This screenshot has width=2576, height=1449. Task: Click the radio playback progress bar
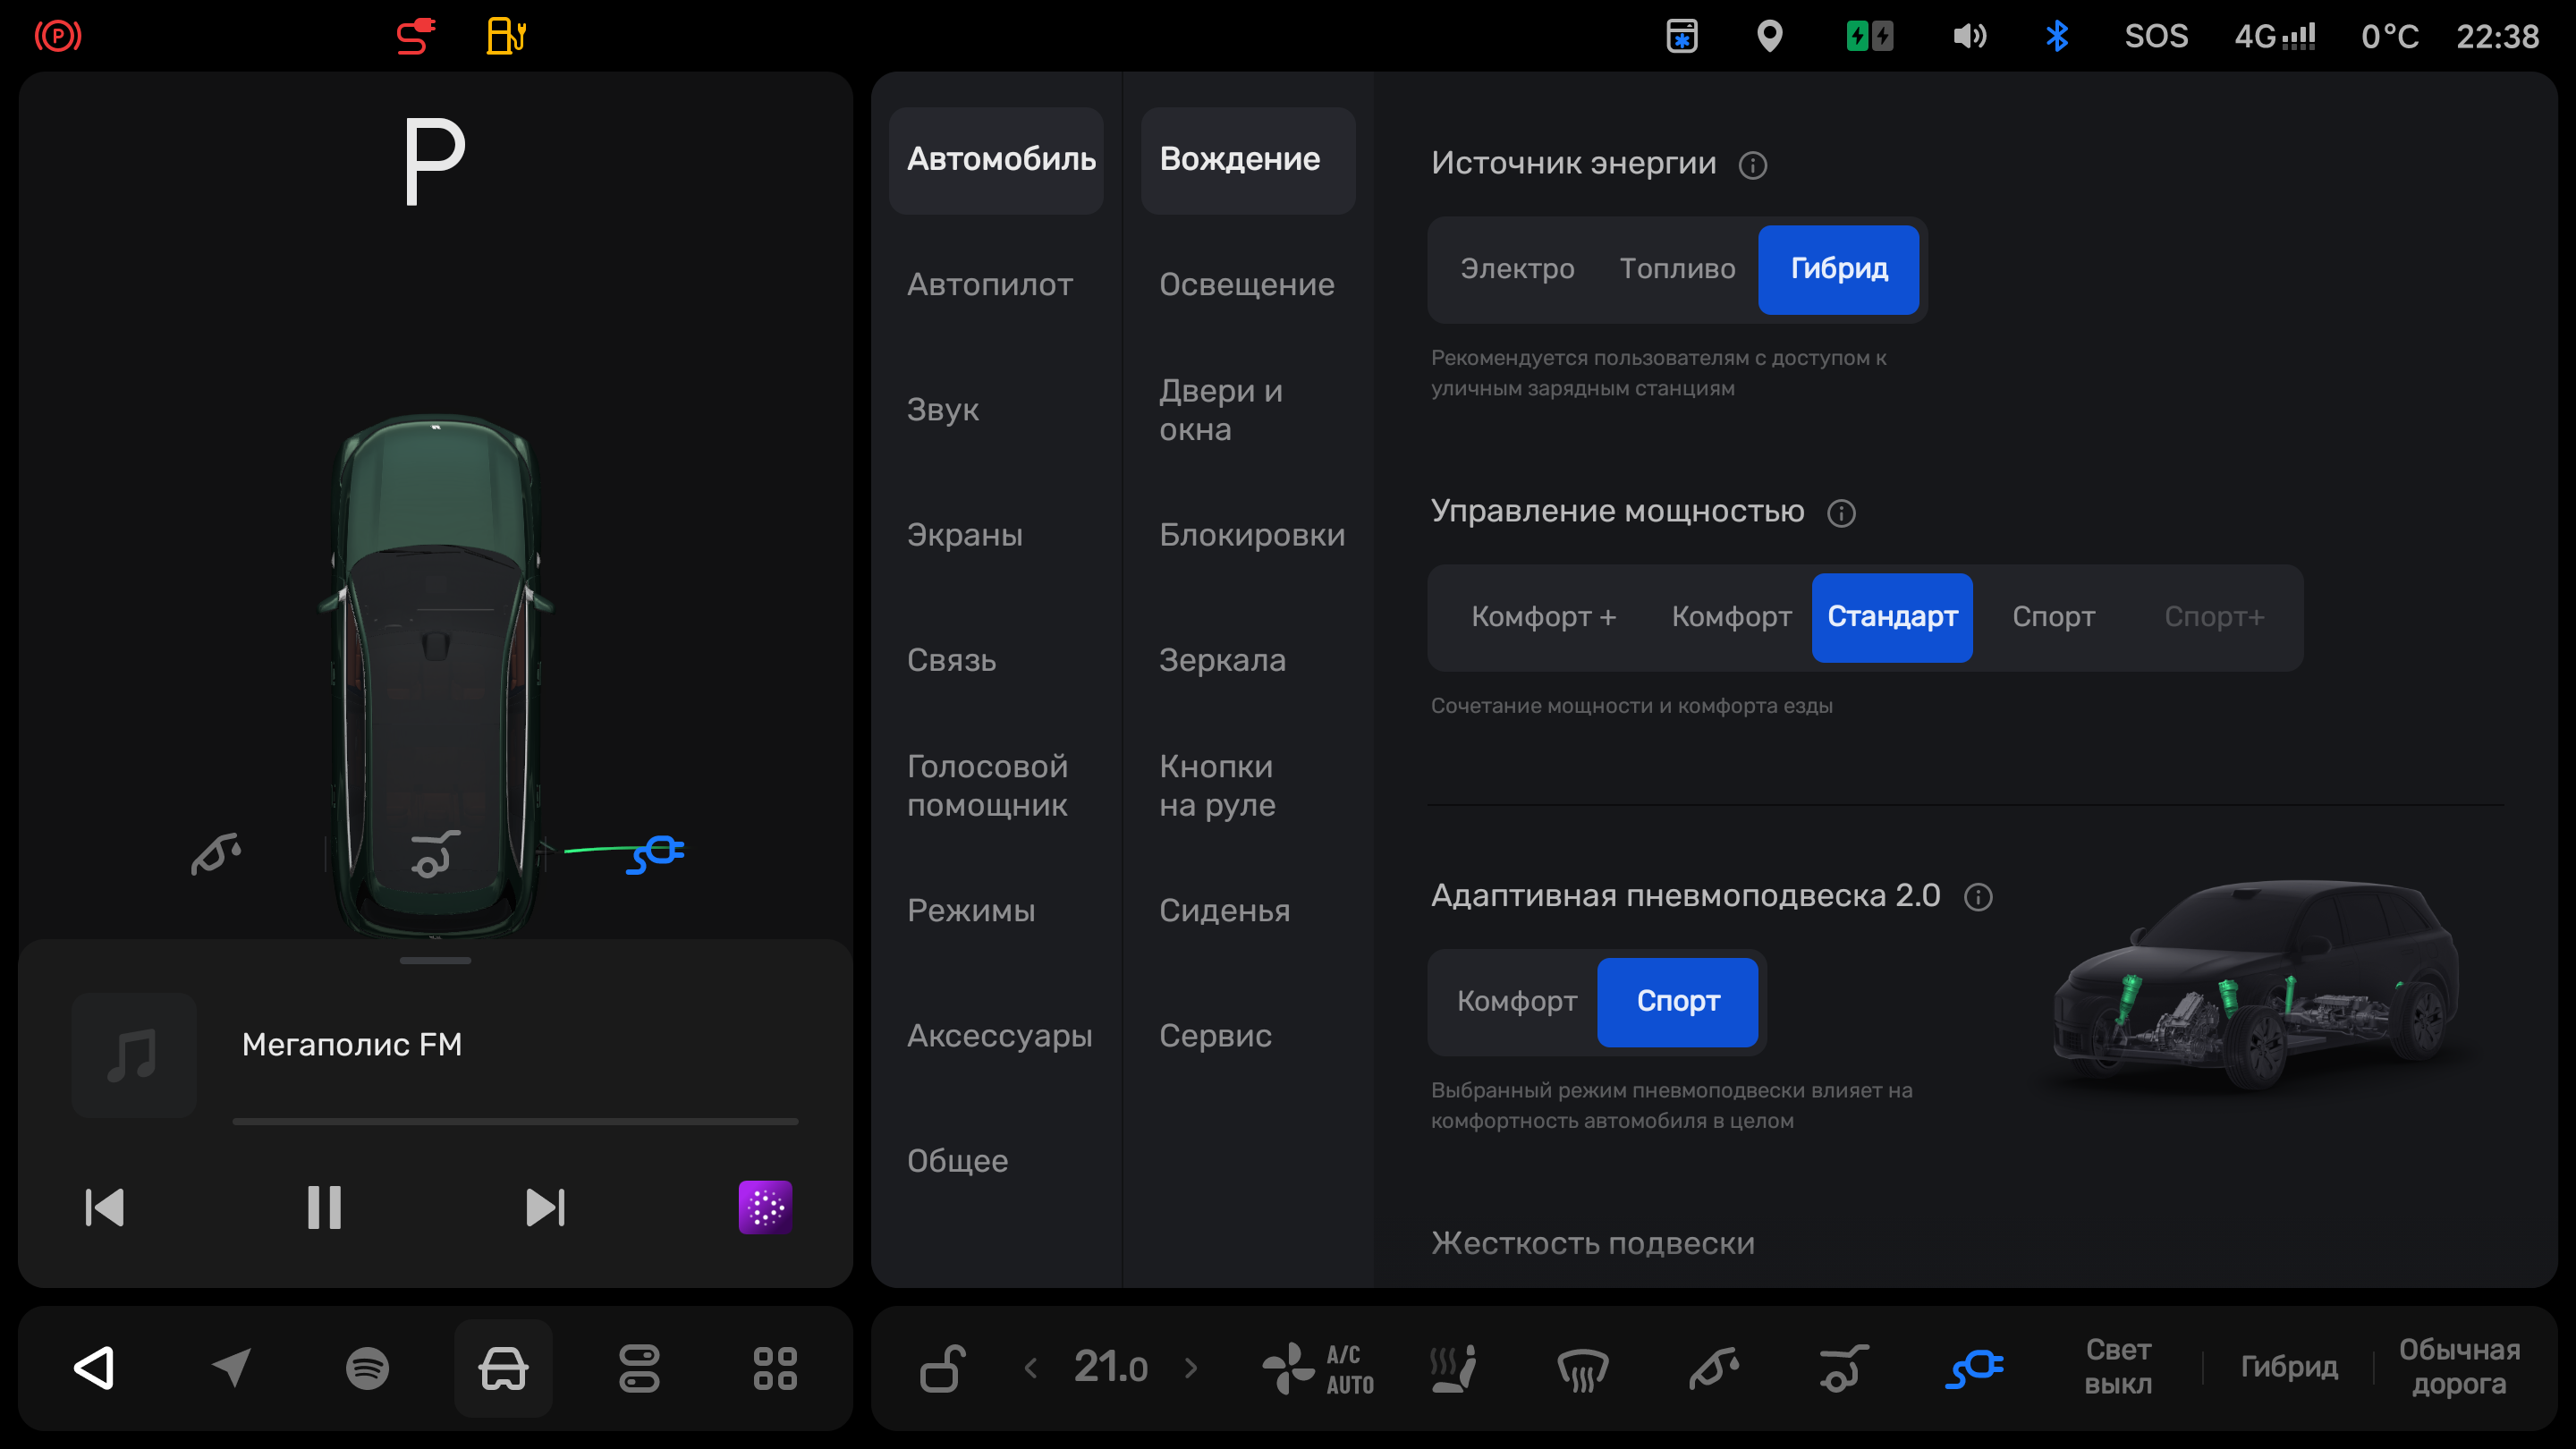pos(515,1122)
